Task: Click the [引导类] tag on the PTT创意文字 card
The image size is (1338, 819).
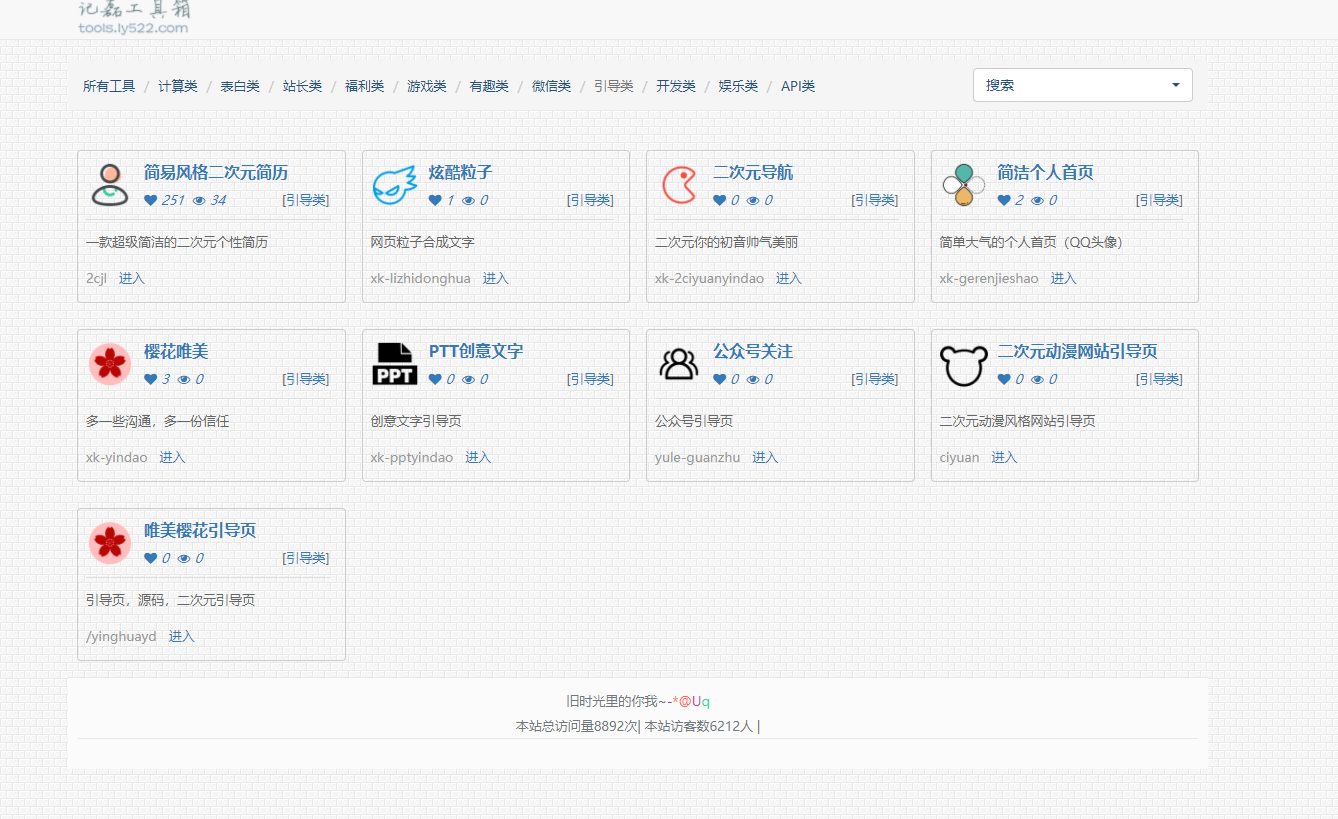Action: point(590,379)
